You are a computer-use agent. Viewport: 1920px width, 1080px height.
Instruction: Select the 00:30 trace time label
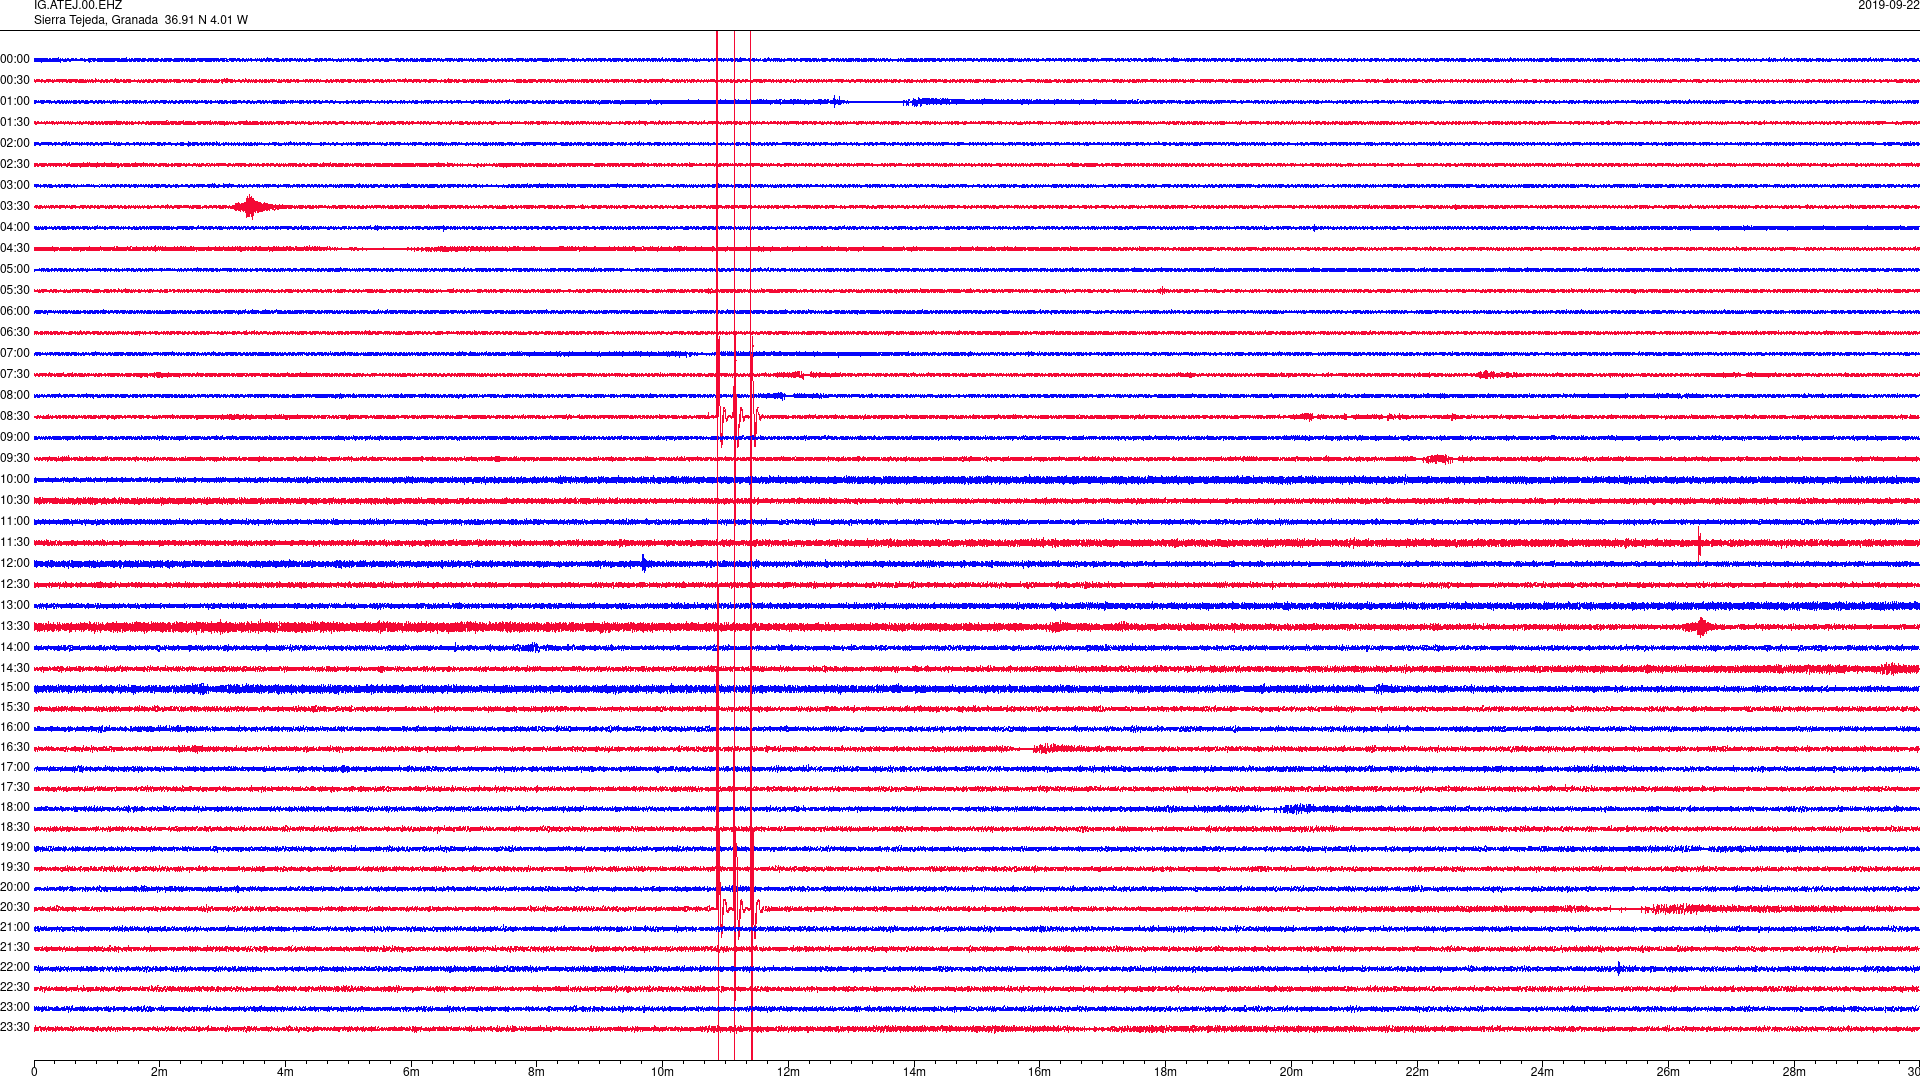[x=15, y=80]
